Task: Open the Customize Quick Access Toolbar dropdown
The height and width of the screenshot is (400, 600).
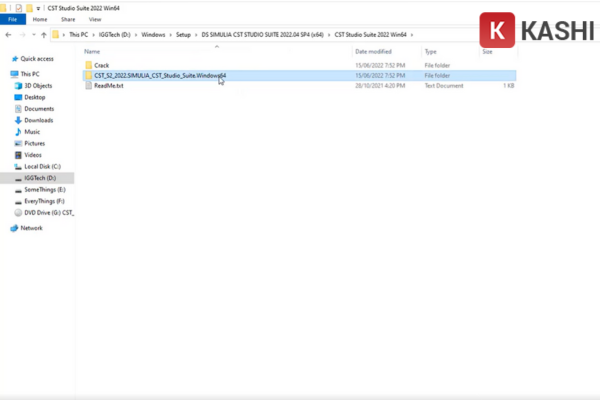Action: [x=38, y=8]
